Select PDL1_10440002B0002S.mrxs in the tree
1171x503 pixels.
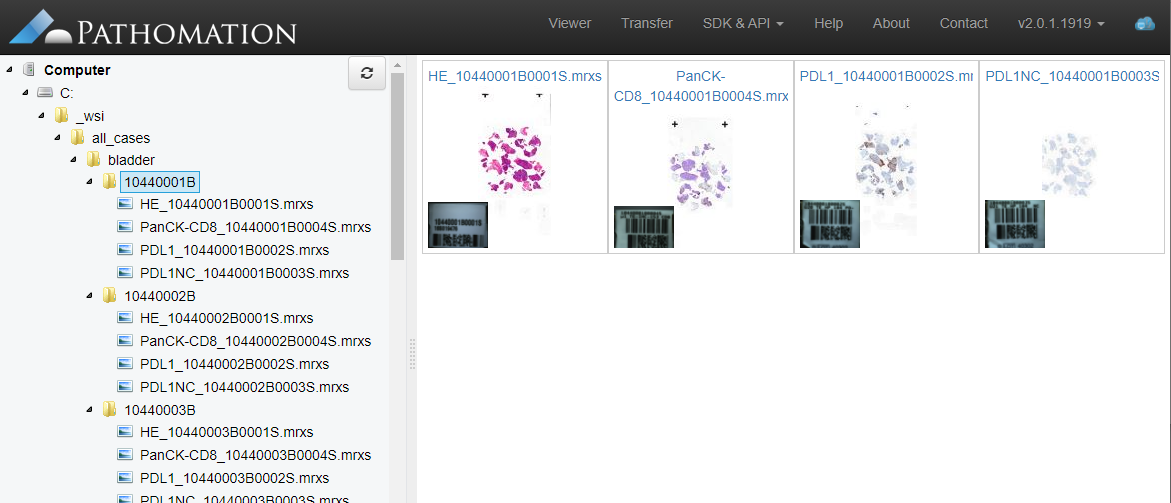234,364
